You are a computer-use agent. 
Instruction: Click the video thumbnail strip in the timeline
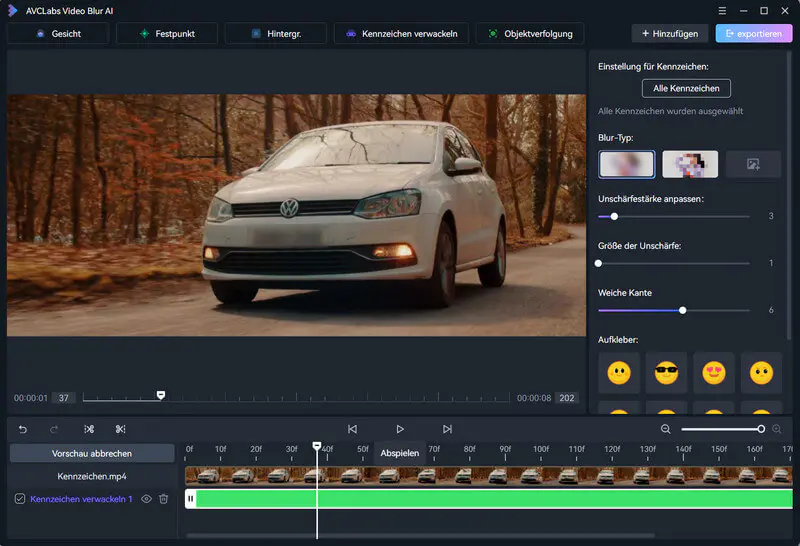click(x=488, y=476)
